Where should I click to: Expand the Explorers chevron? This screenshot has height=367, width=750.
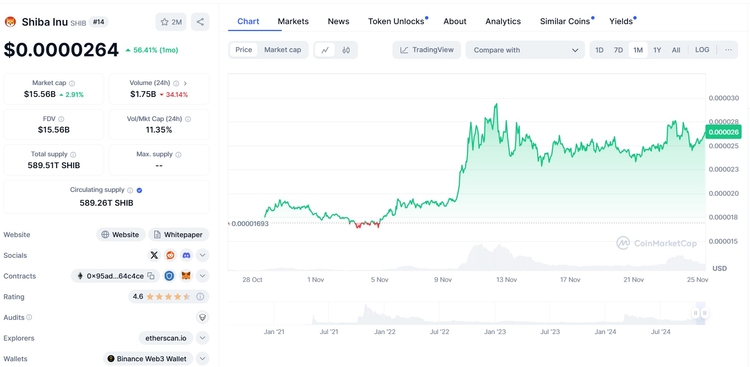click(202, 338)
